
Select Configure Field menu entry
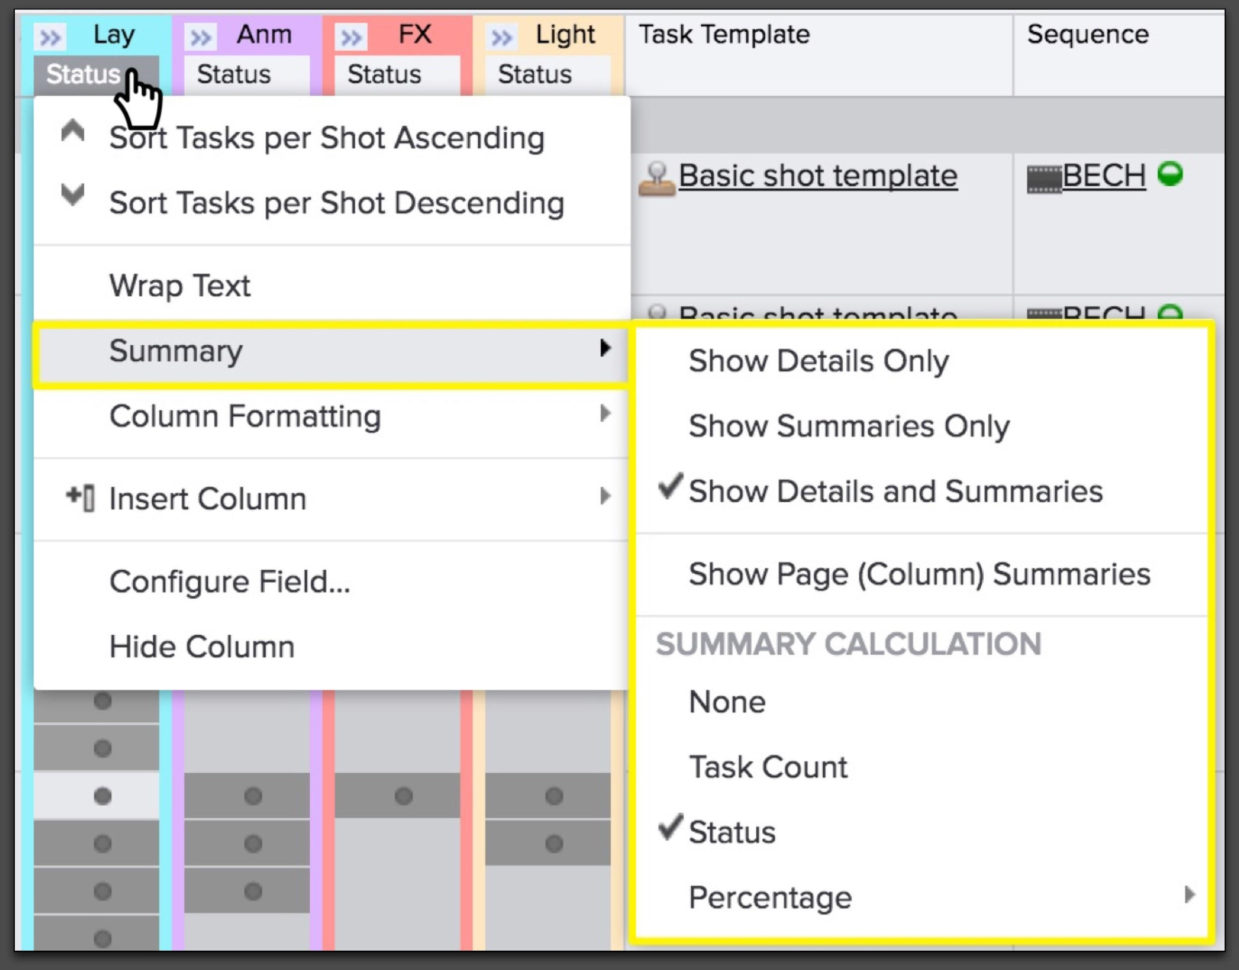pyautogui.click(x=229, y=581)
